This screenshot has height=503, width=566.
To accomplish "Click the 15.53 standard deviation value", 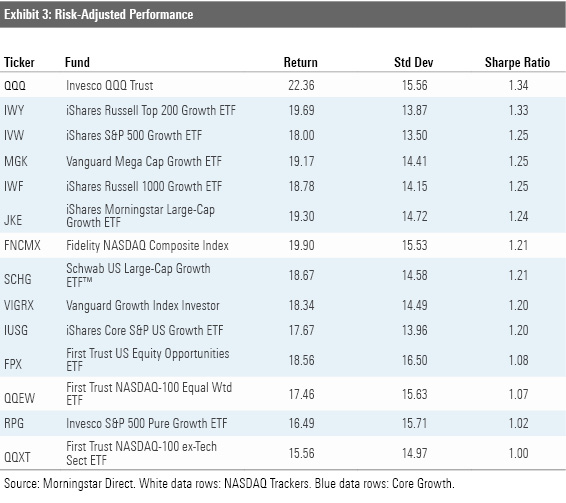I will click(415, 246).
